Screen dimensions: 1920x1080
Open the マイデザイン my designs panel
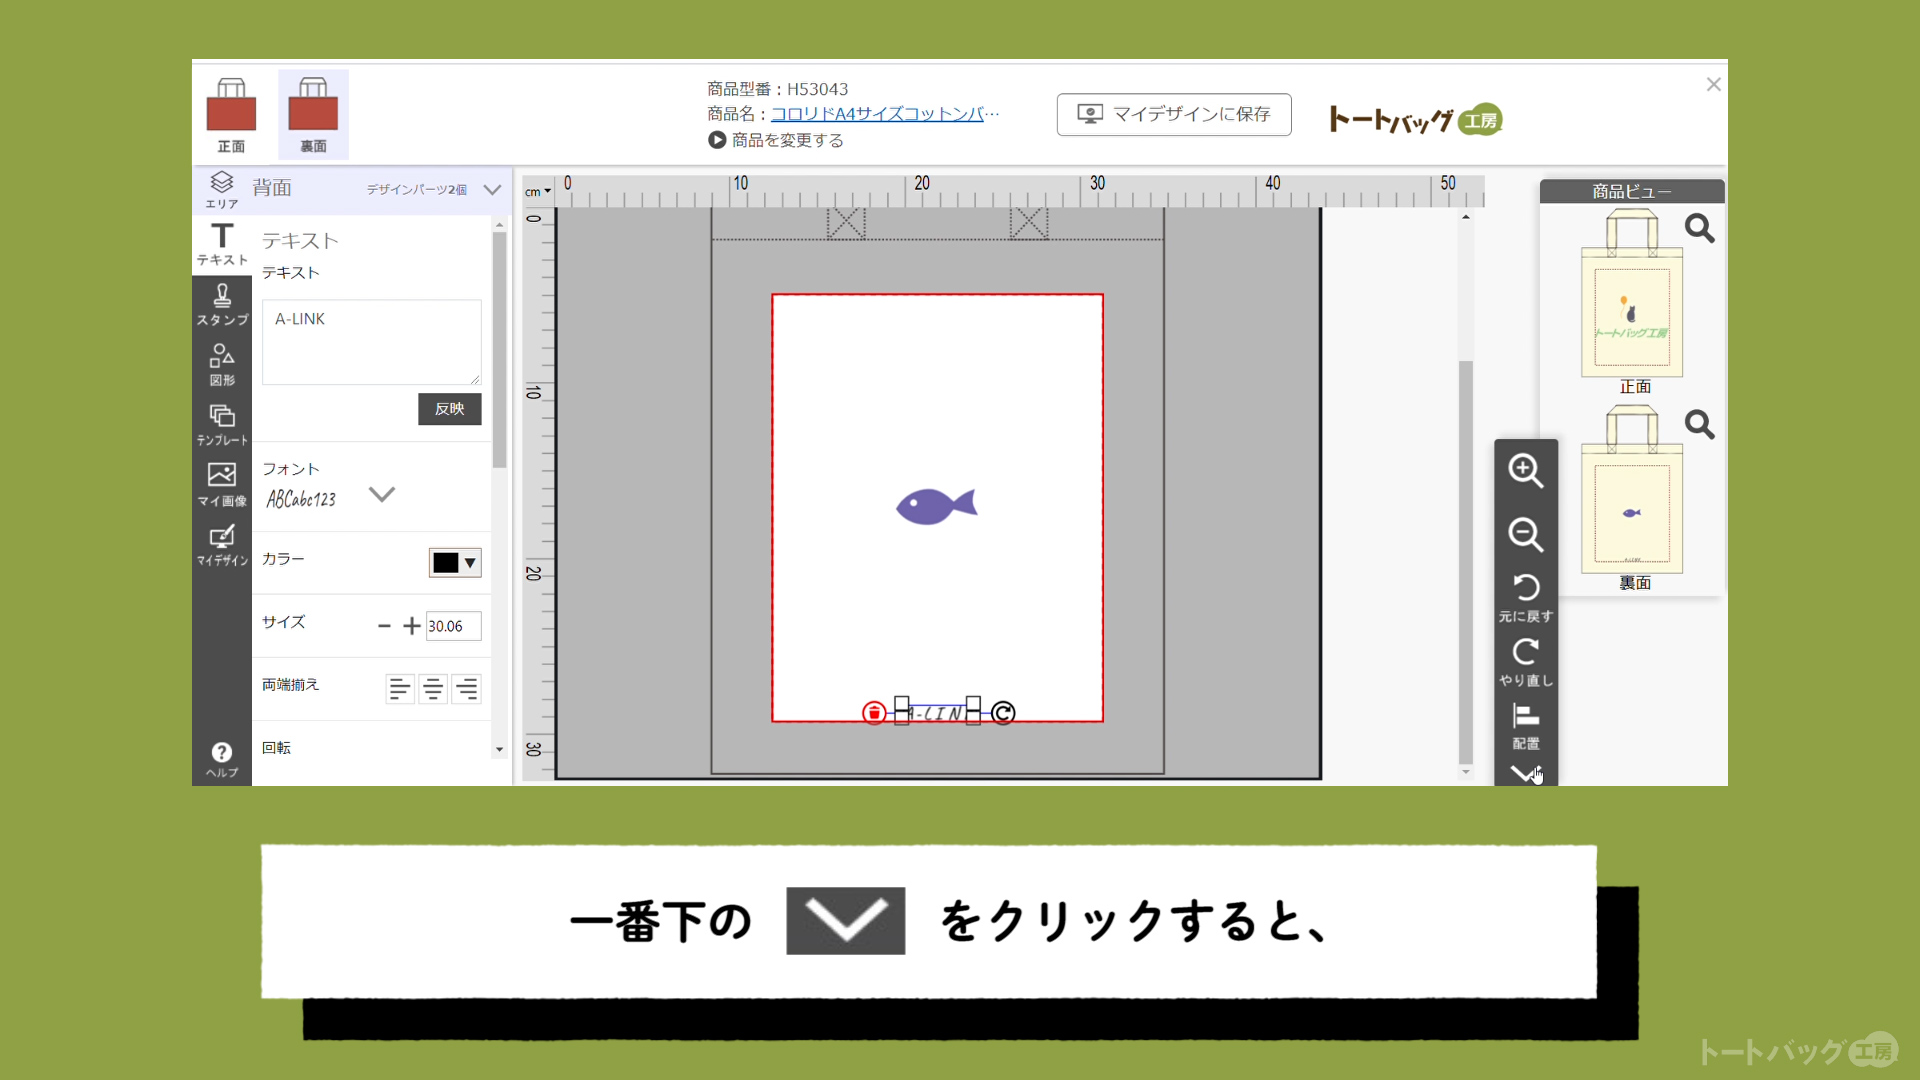click(222, 545)
